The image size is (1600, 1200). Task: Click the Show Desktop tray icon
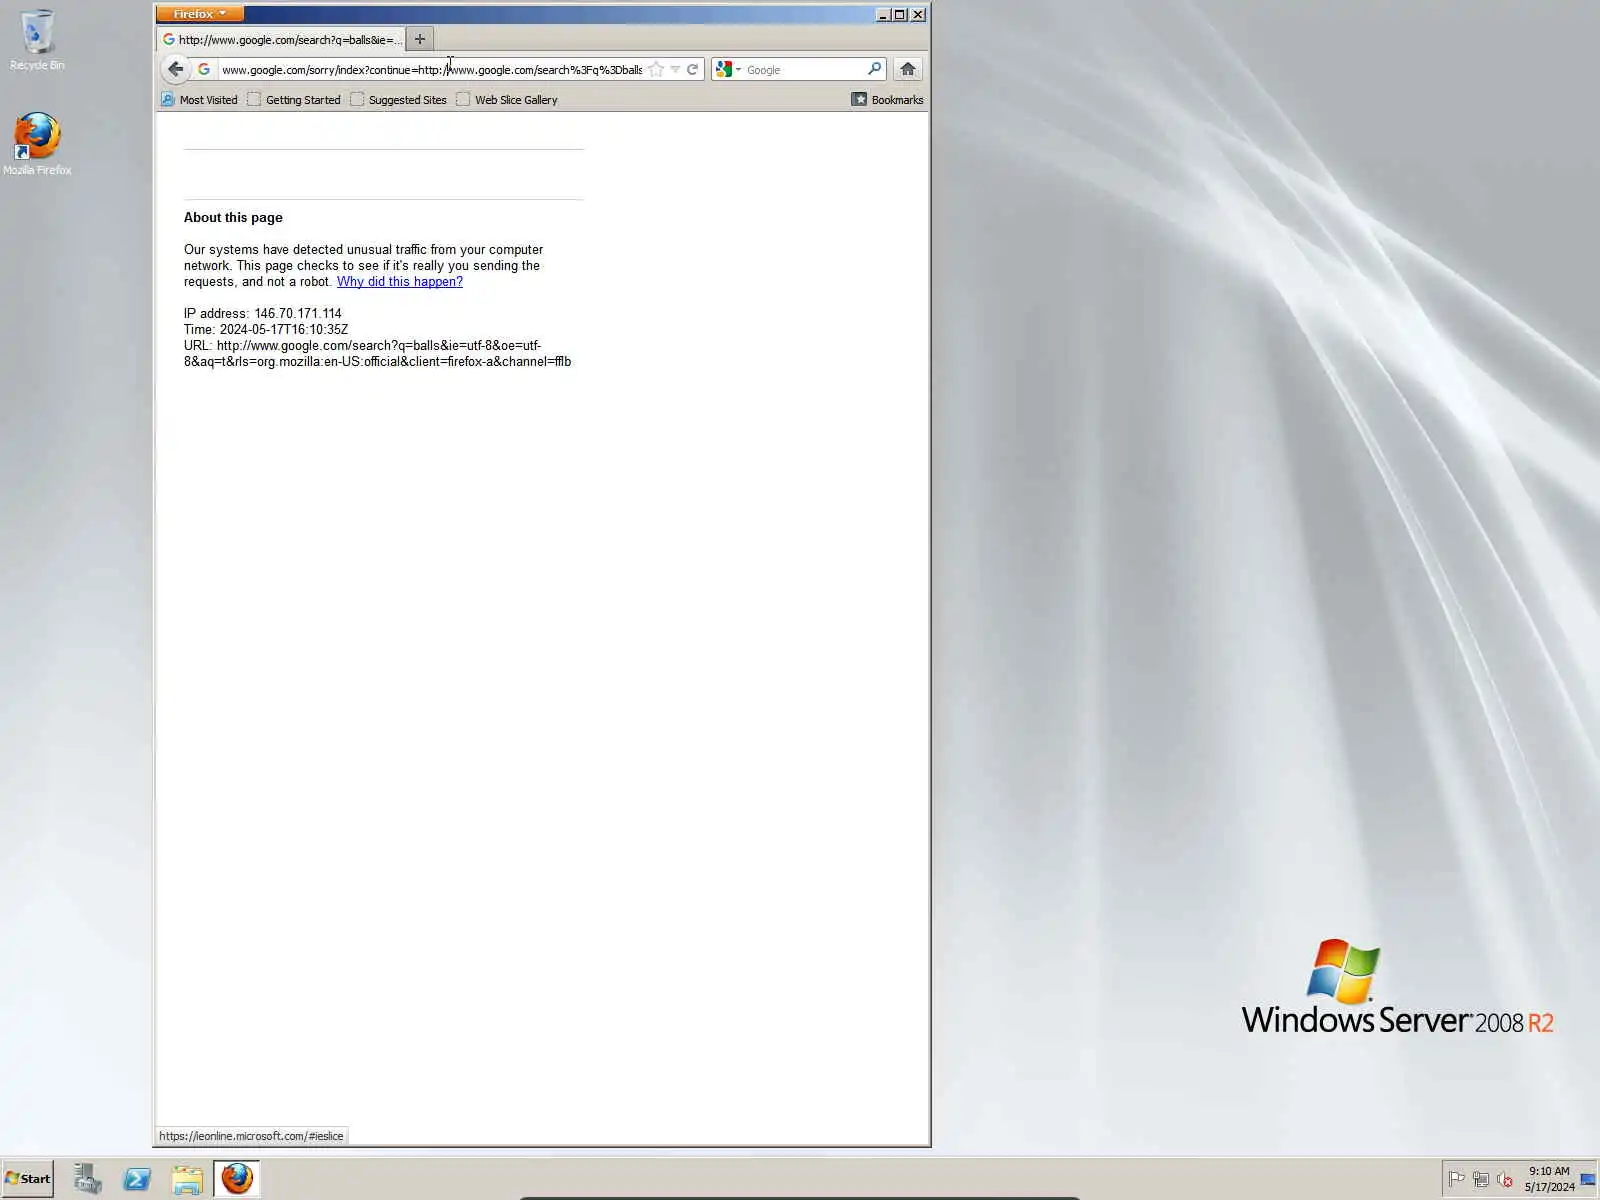coord(1588,1179)
